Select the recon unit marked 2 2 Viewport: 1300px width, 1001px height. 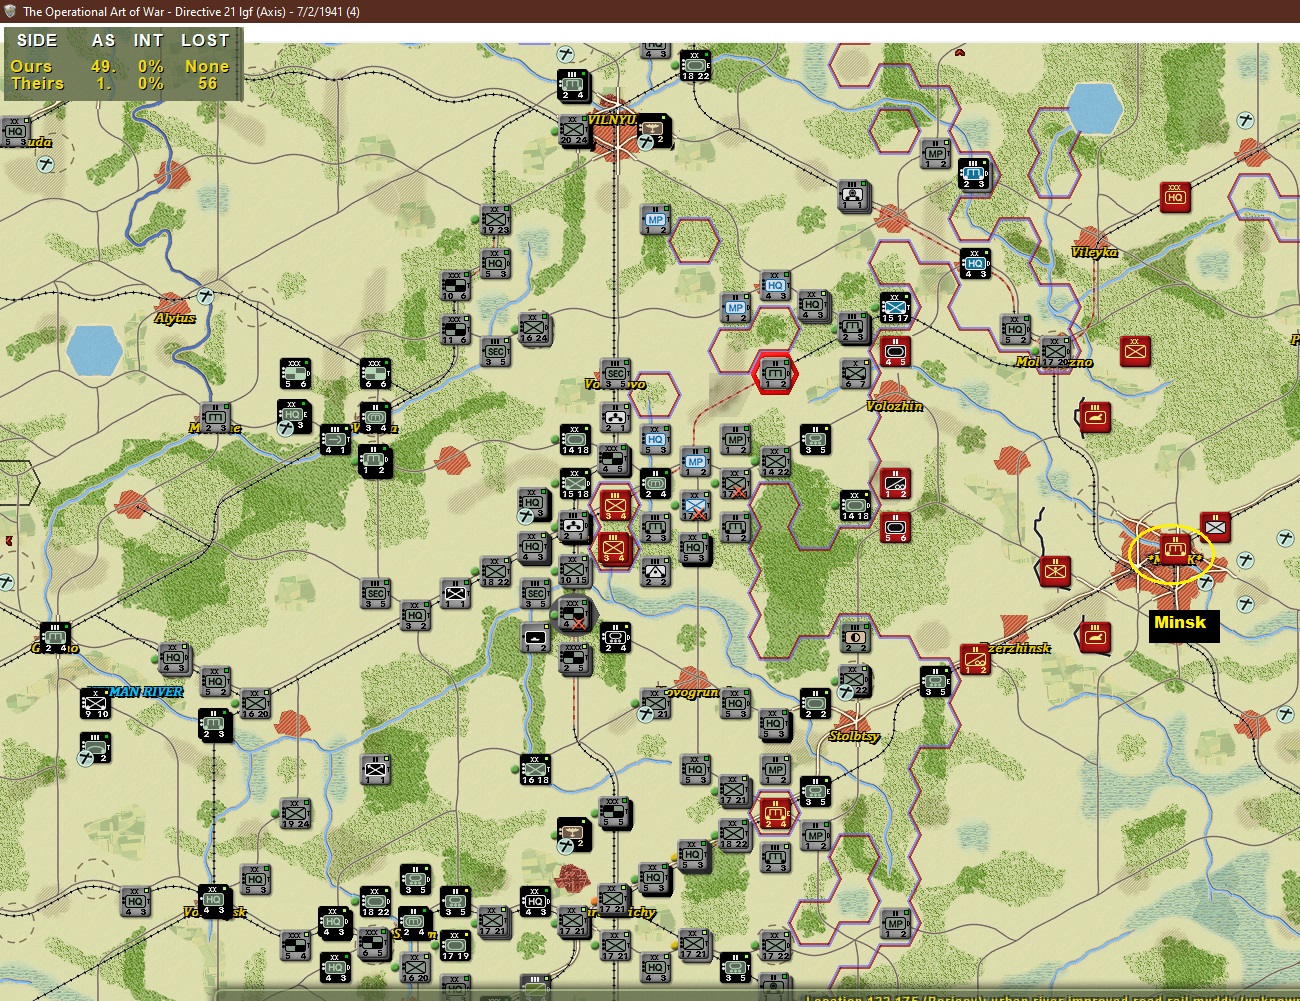click(x=855, y=637)
